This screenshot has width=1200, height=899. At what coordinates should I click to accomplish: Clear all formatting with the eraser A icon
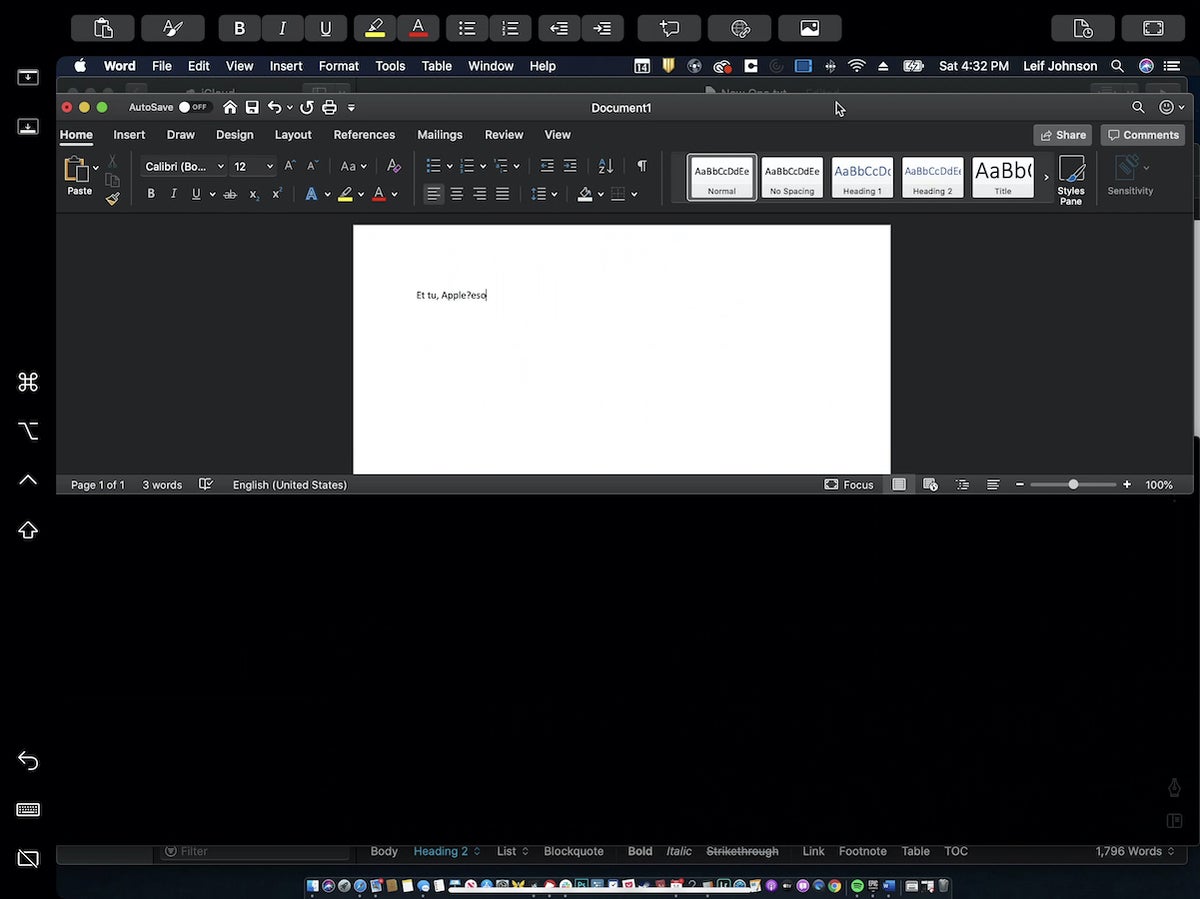pyautogui.click(x=394, y=166)
